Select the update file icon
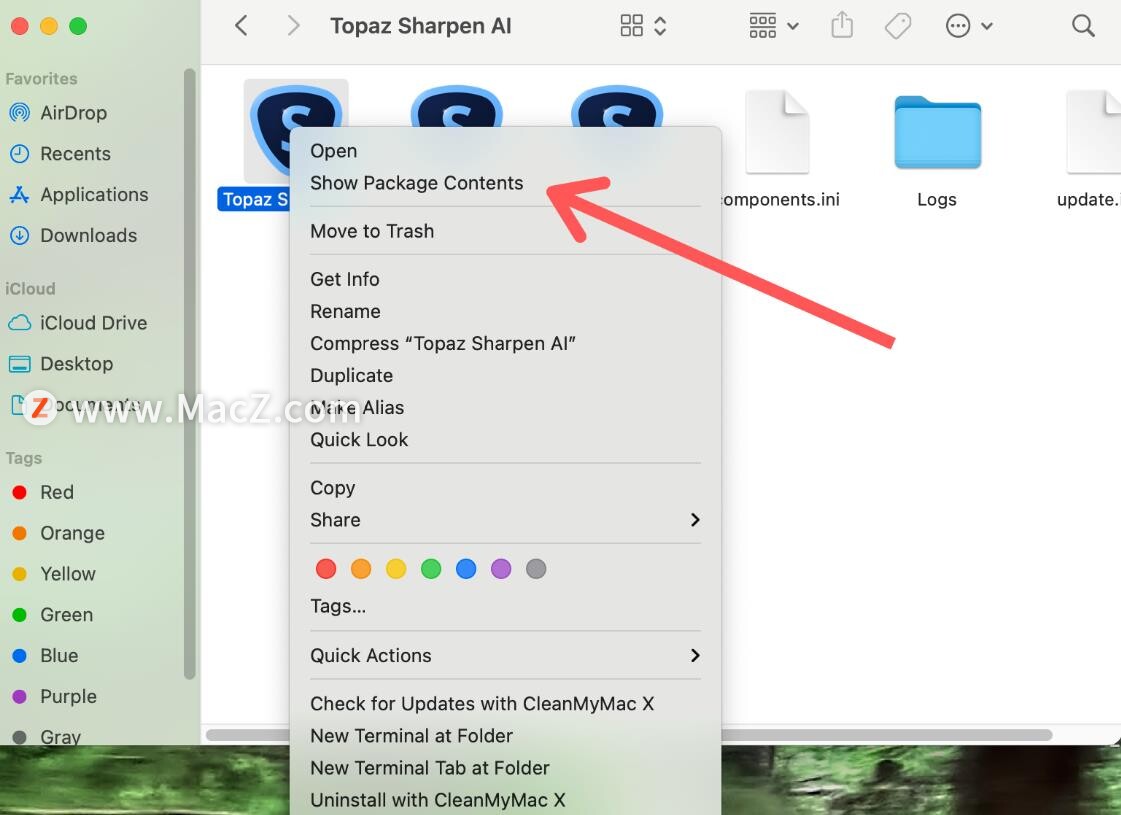Screen dimensions: 1121x815 [1094, 132]
